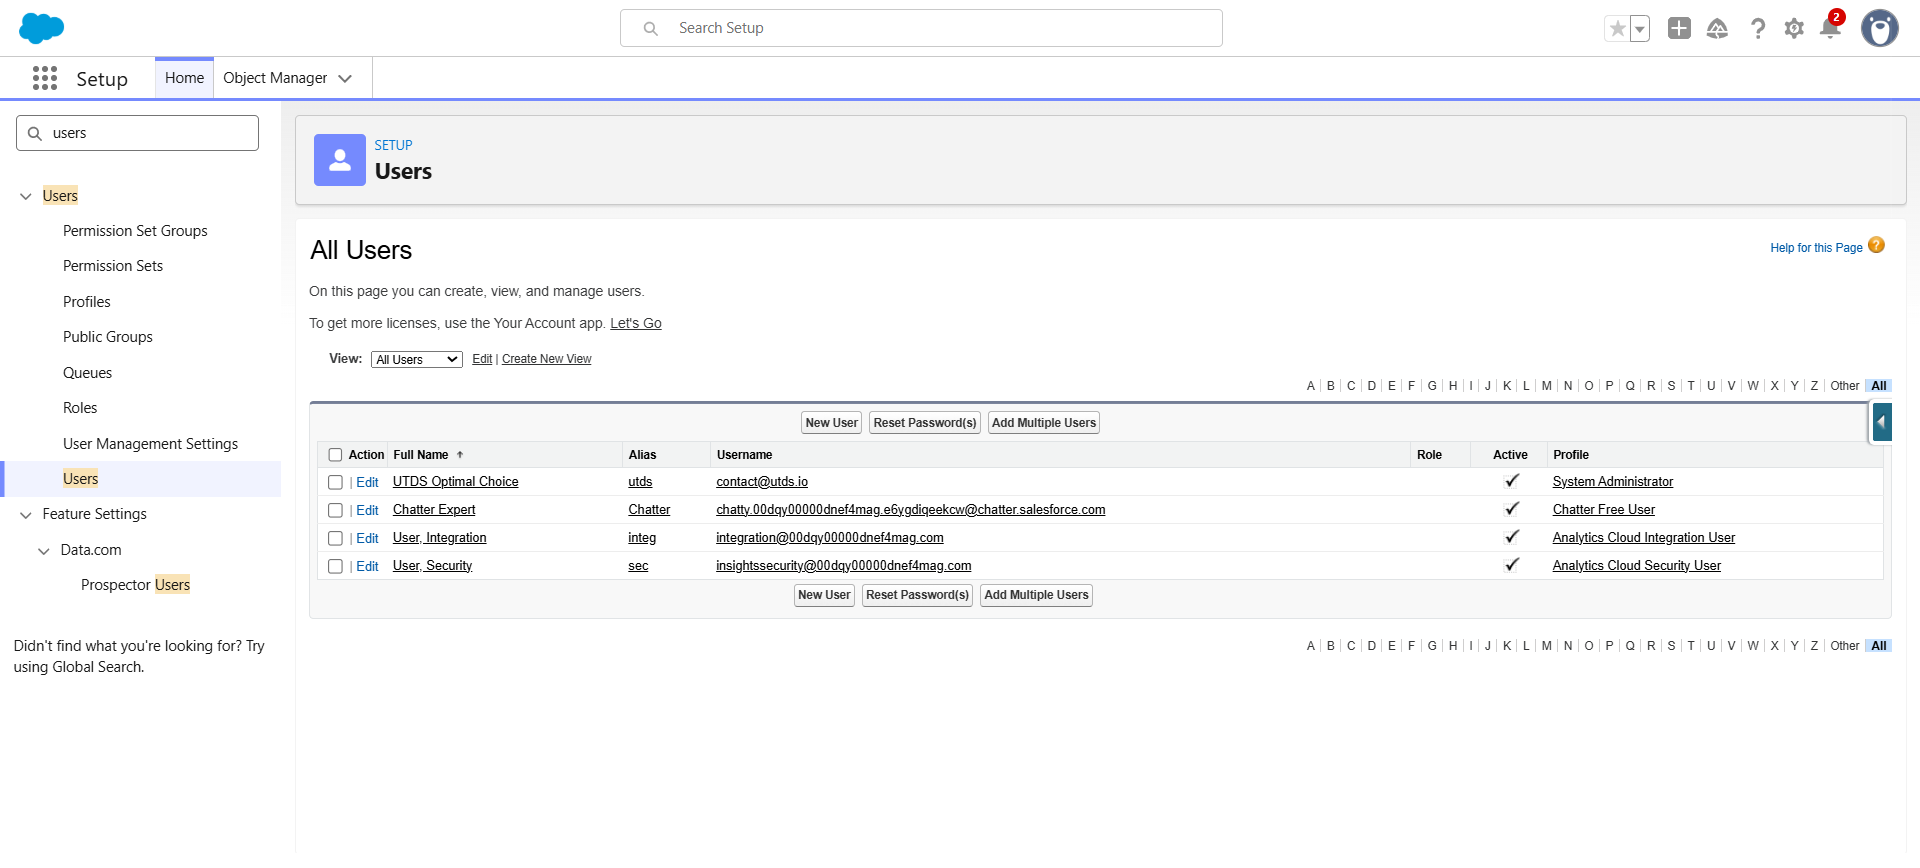Check the box for Chatter Expert

(335, 510)
